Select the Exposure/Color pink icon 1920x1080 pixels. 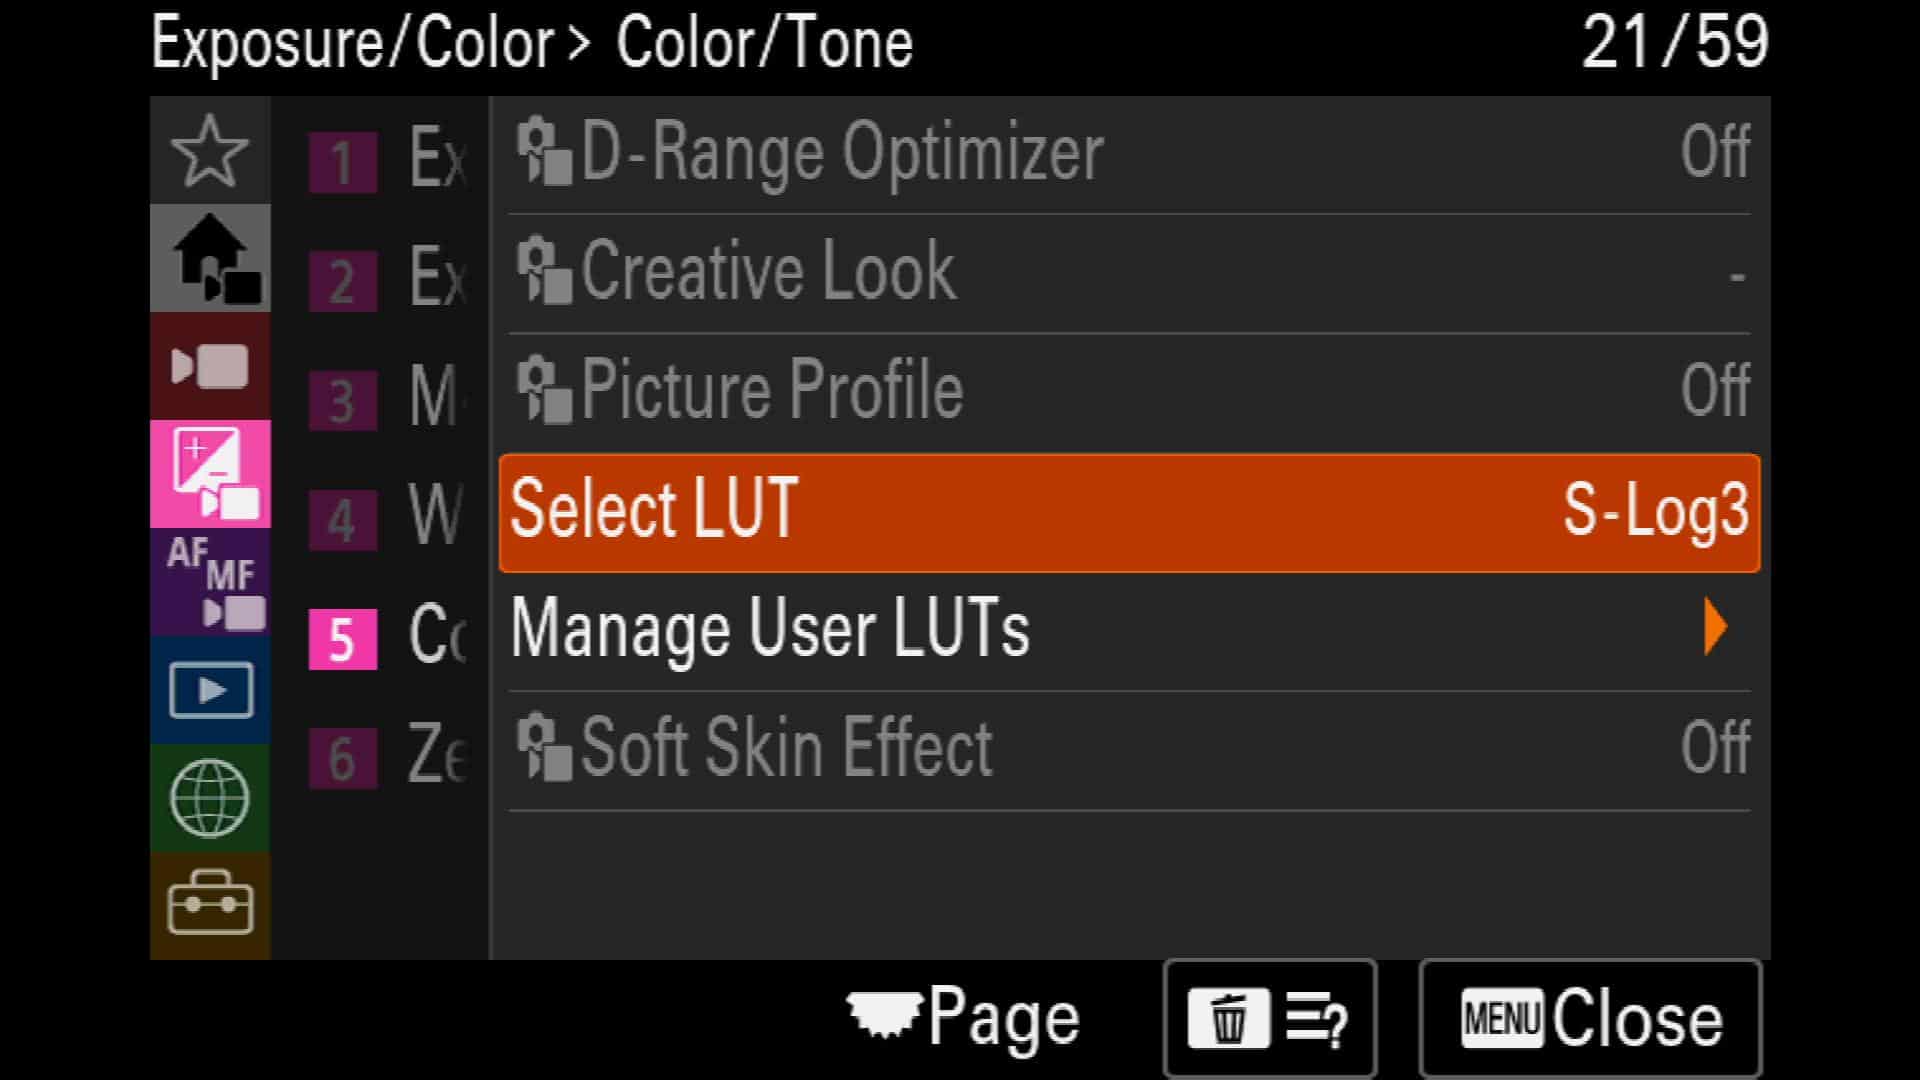(x=210, y=474)
